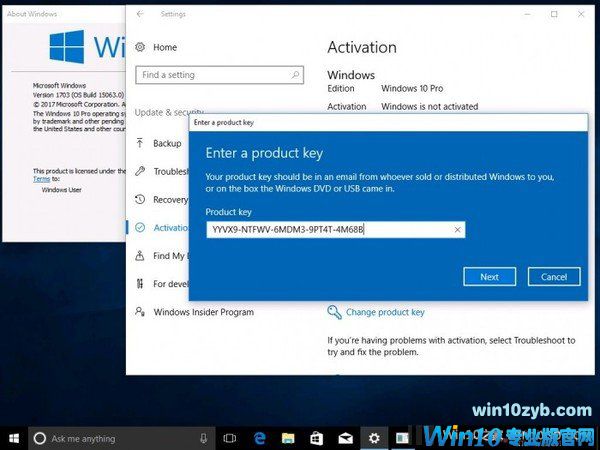Click Version 1703 text in About Windows
Image resolution: width=600 pixels, height=450 pixels.
78,95
